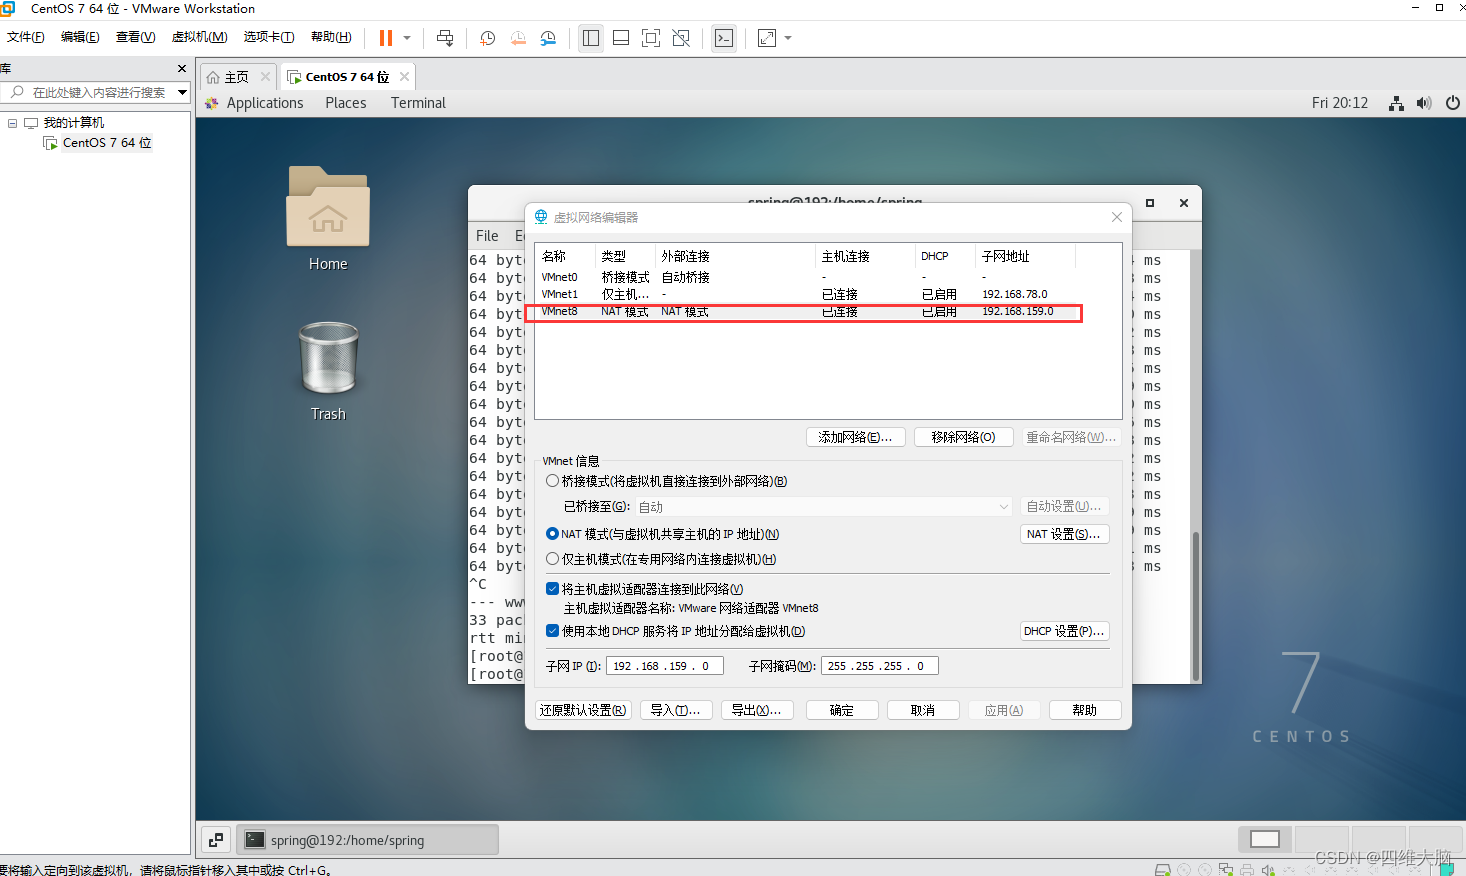Image resolution: width=1466 pixels, height=876 pixels.
Task: Toggle 使用本地 DHCP 服务 checkbox
Action: 552,631
